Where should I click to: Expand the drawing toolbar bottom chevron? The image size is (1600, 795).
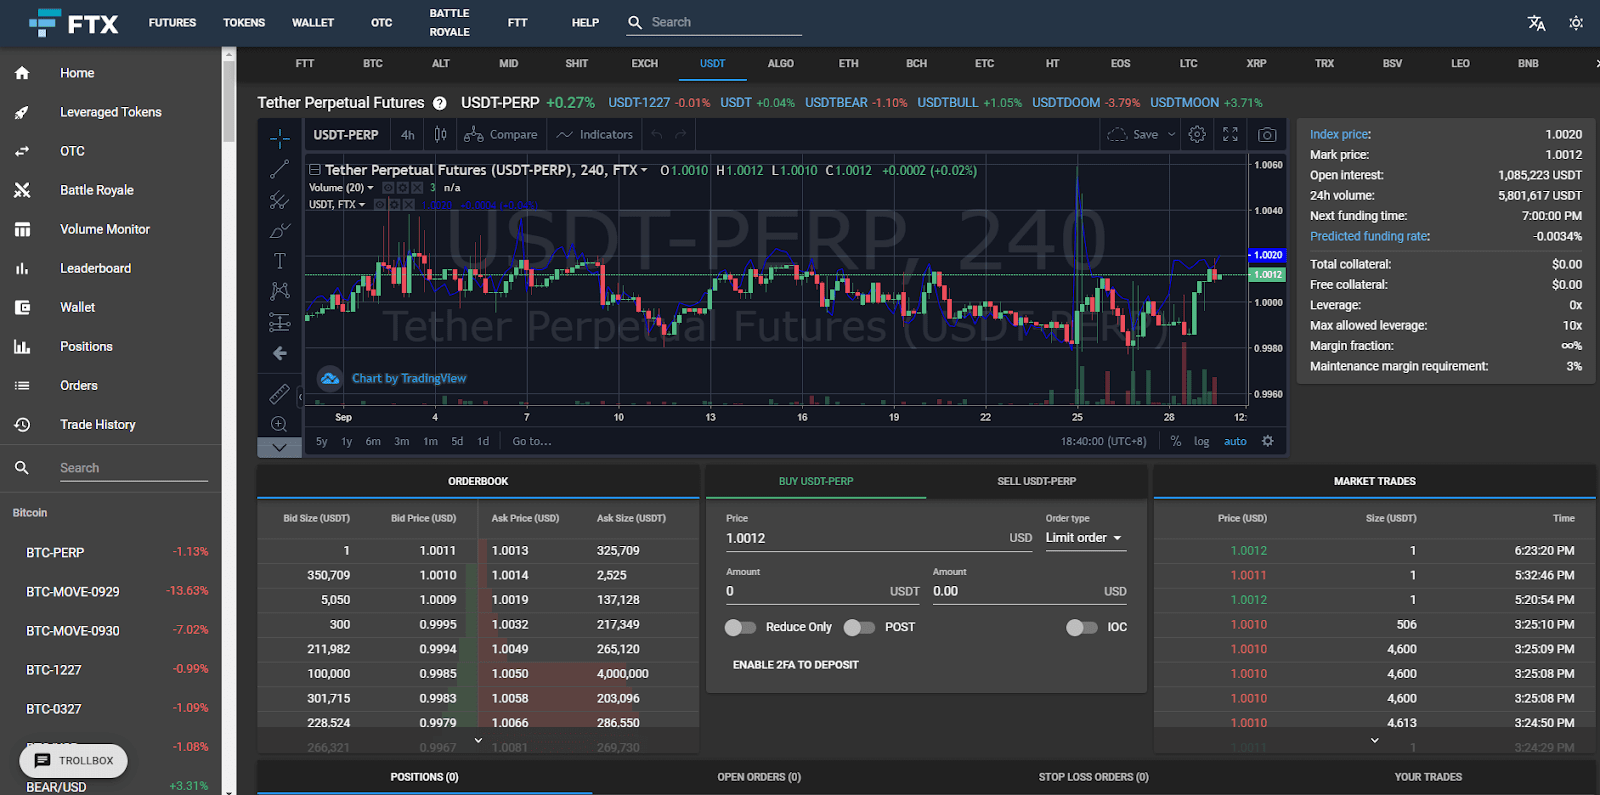point(280,448)
